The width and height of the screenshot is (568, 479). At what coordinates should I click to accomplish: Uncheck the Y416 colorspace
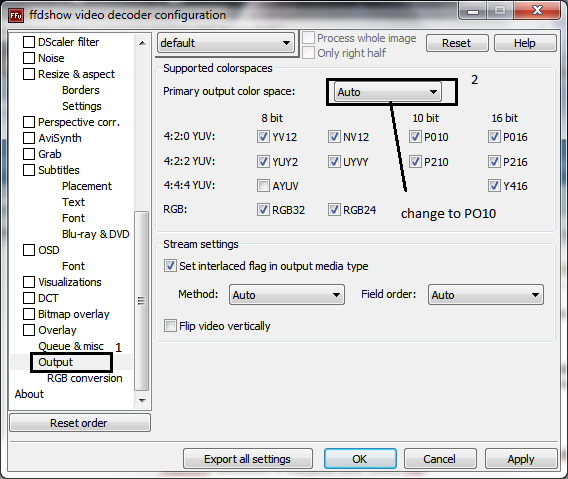[494, 186]
